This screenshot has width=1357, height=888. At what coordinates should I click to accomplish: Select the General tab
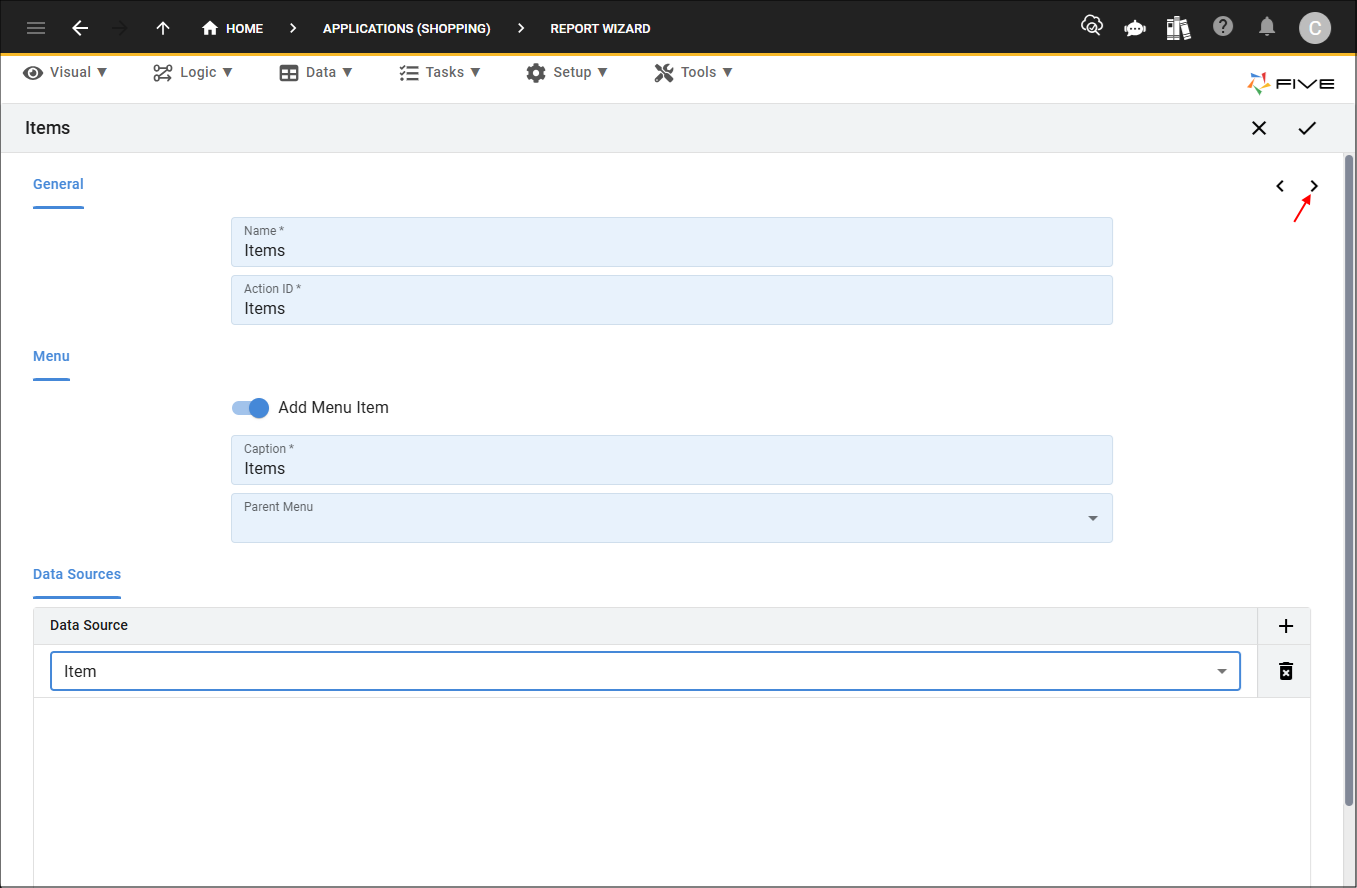click(58, 185)
